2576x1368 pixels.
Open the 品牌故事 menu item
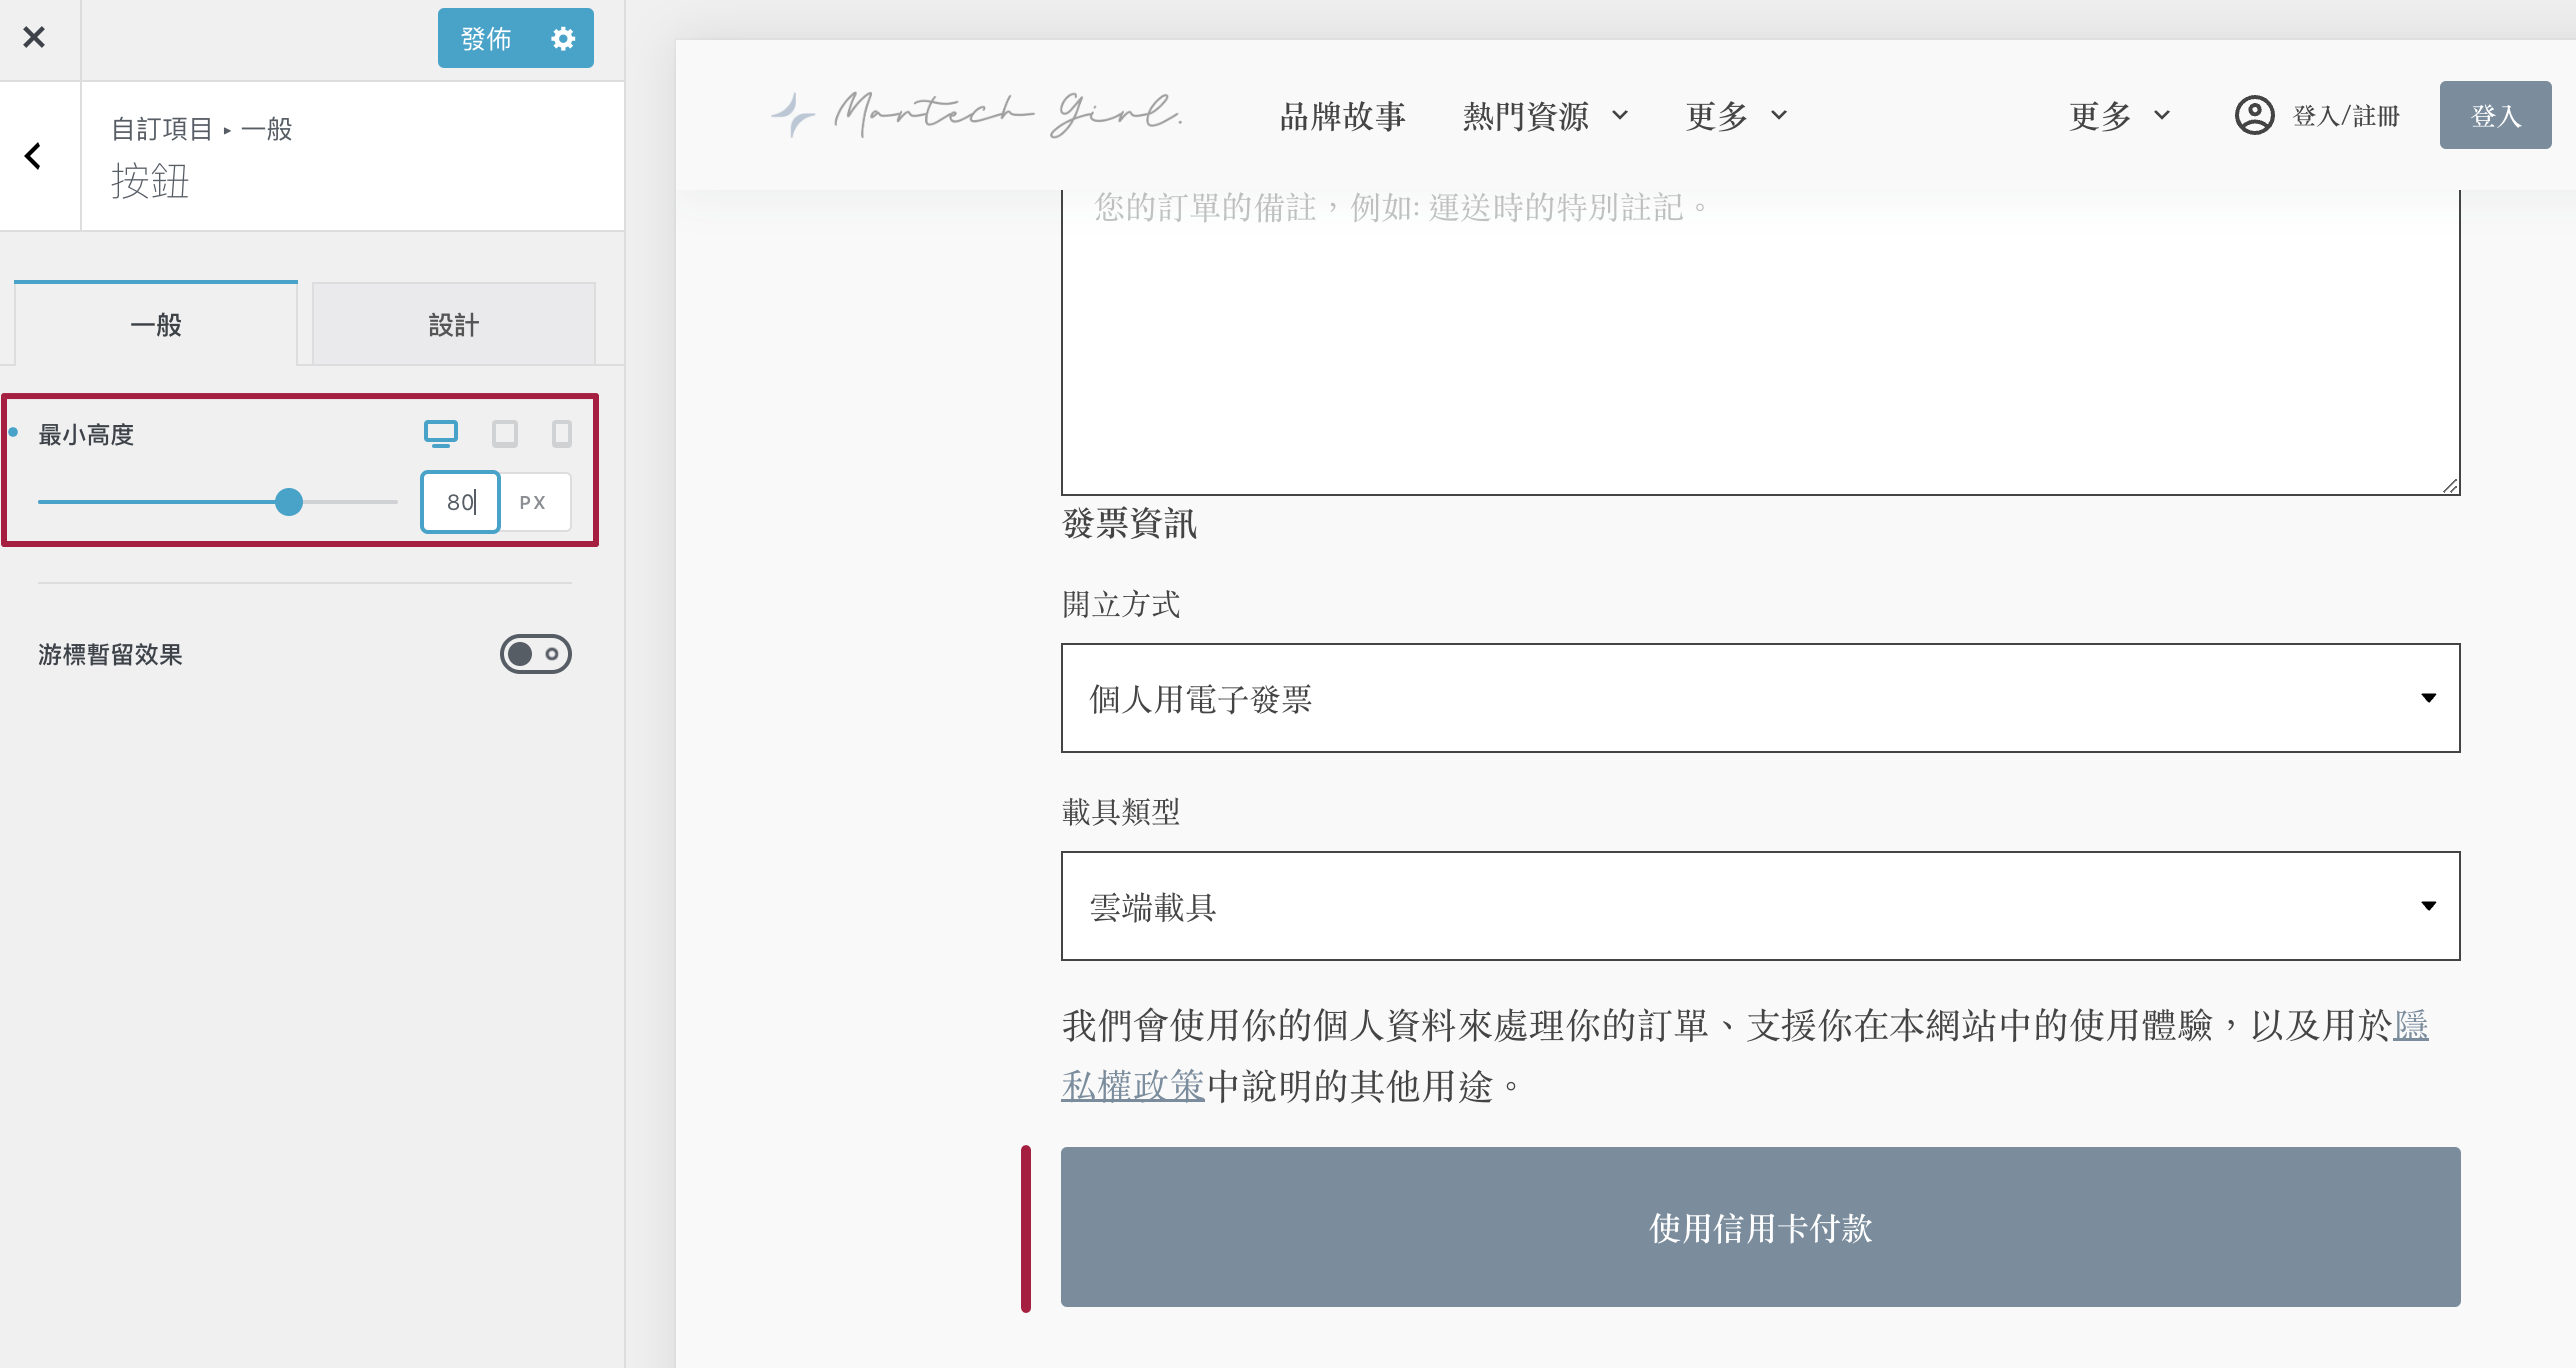pyautogui.click(x=1342, y=116)
